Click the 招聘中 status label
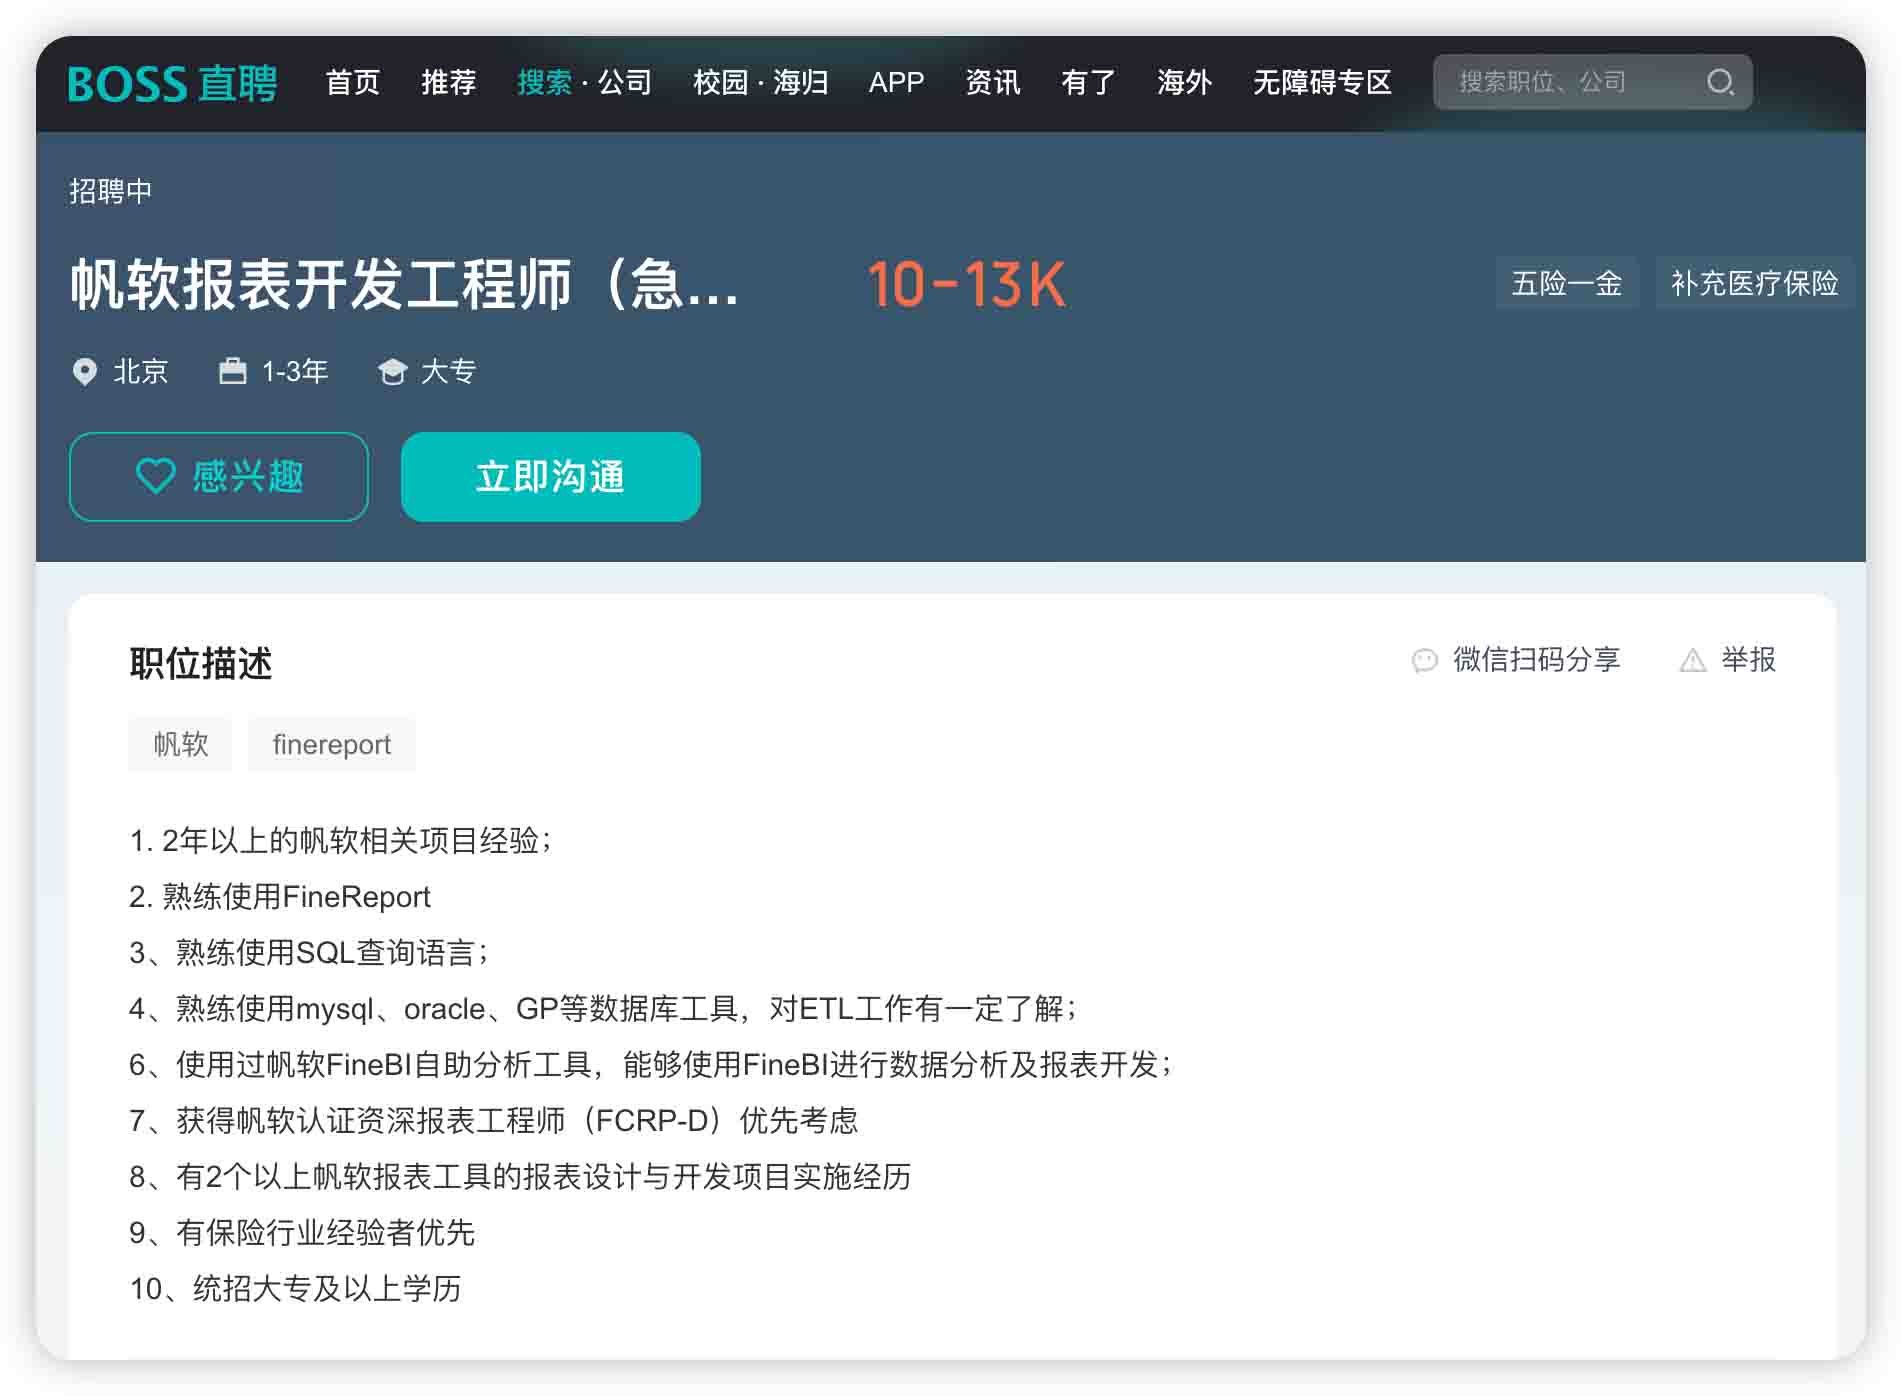This screenshot has width=1902, height=1396. (x=110, y=191)
